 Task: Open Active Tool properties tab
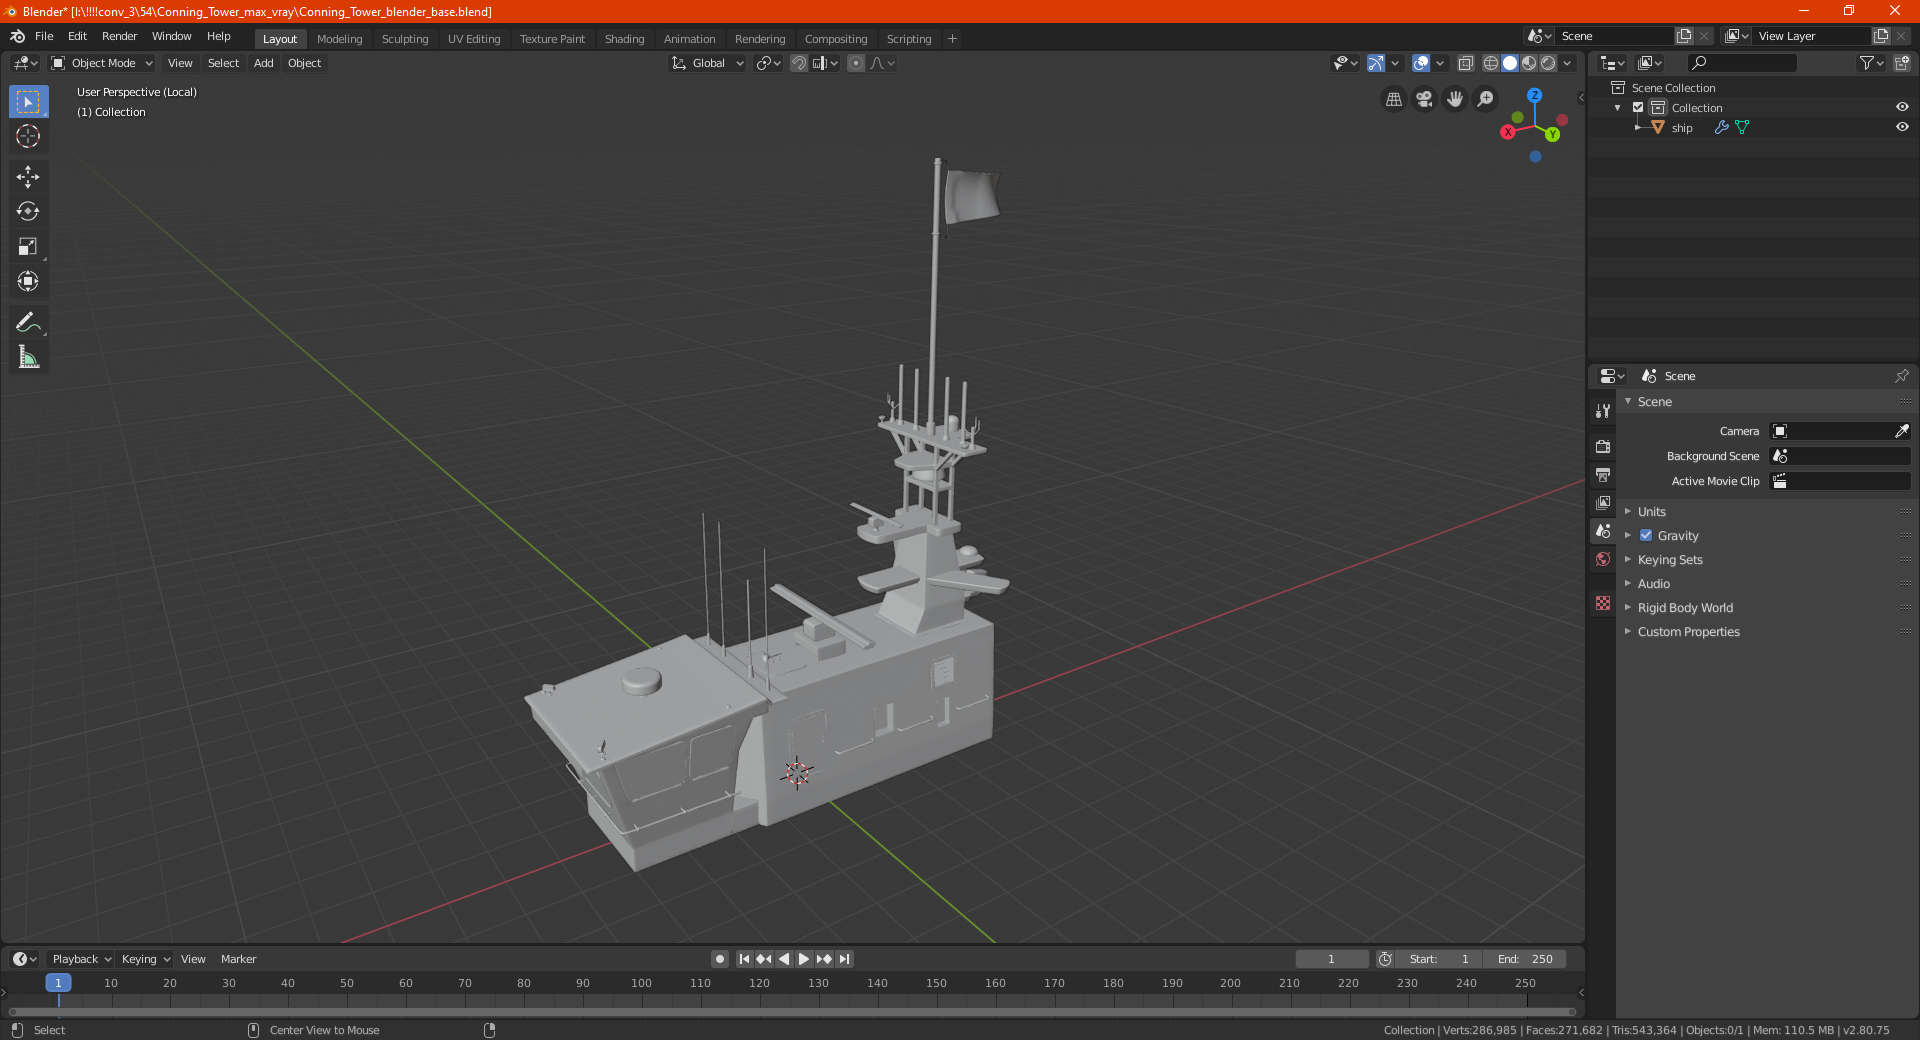(x=1603, y=411)
